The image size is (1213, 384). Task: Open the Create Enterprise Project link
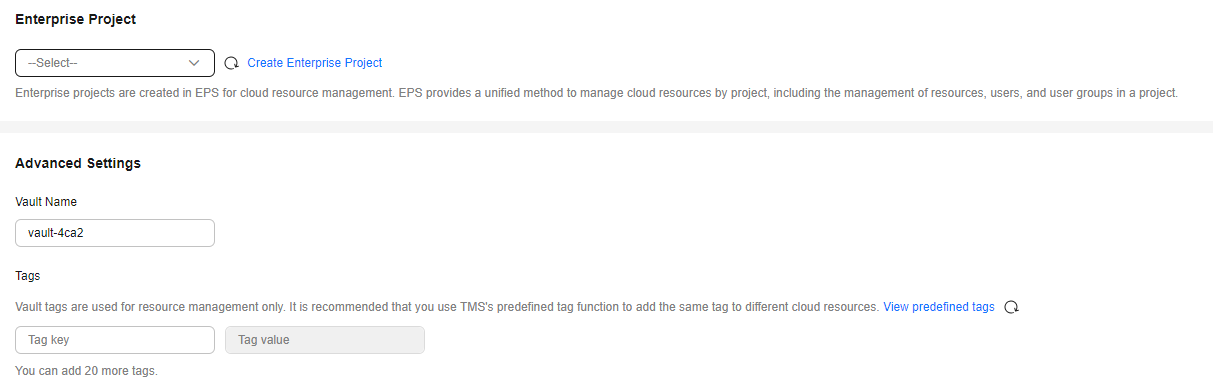point(315,63)
